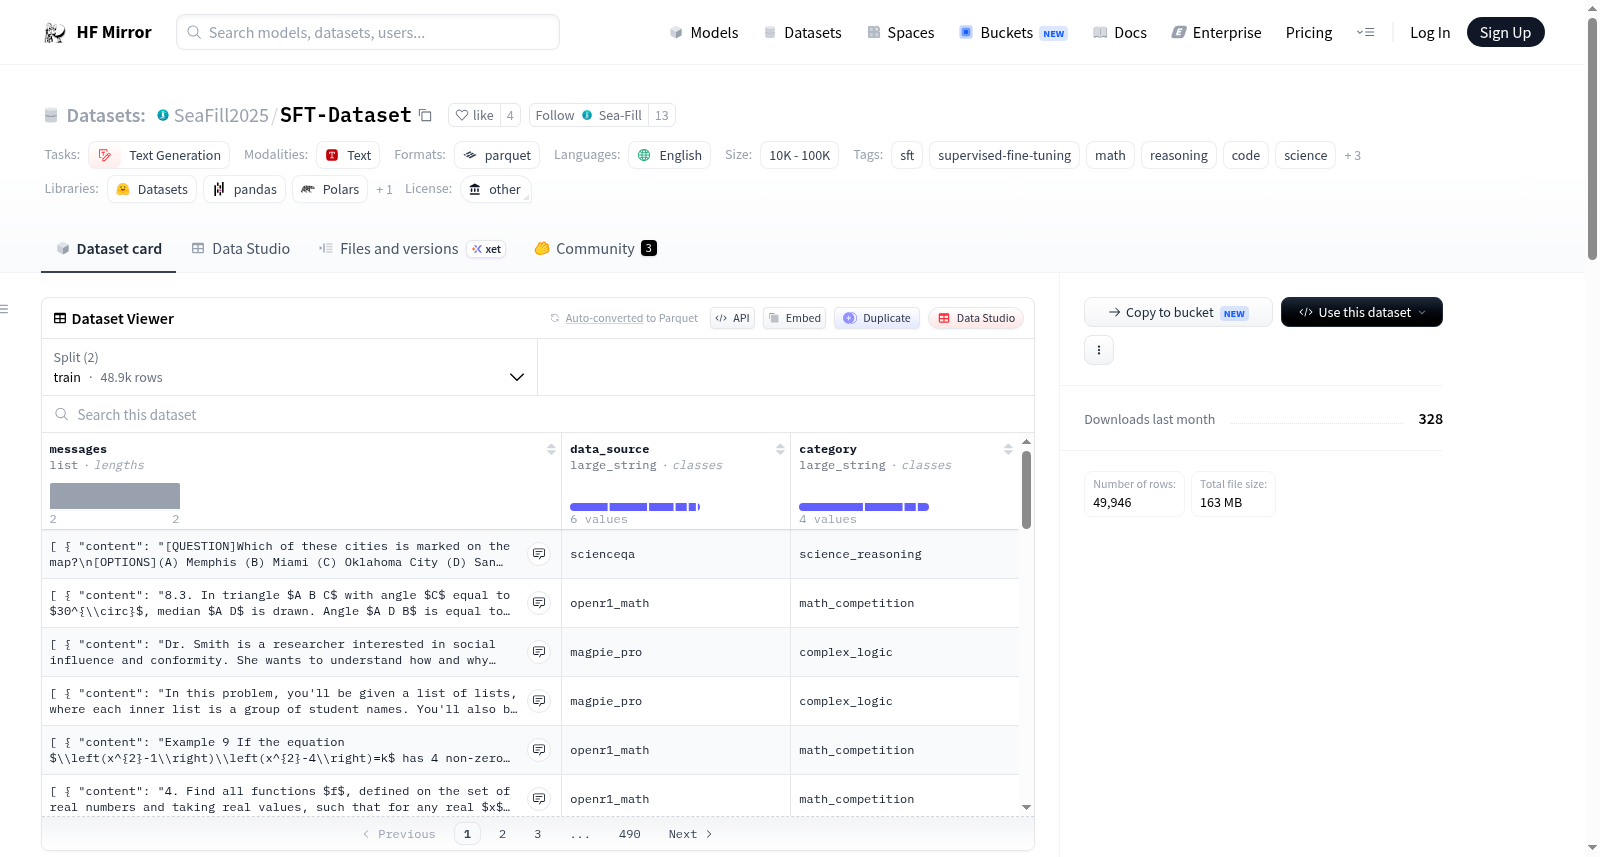Open the Community tab
This screenshot has height=857, width=1600.
click(x=596, y=249)
